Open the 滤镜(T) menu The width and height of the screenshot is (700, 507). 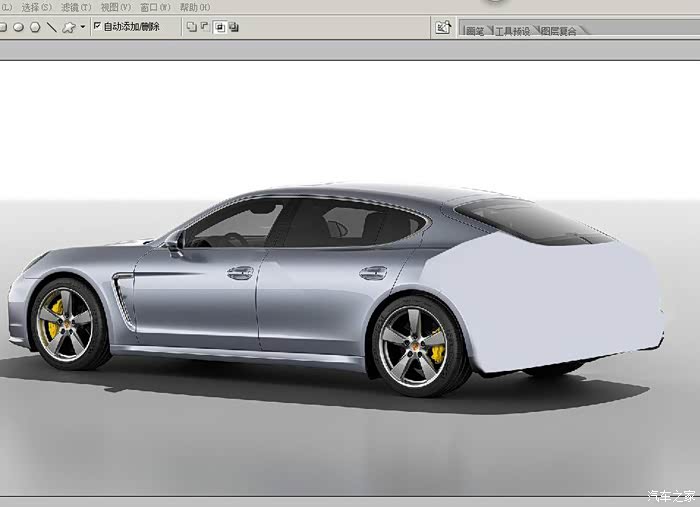click(76, 7)
